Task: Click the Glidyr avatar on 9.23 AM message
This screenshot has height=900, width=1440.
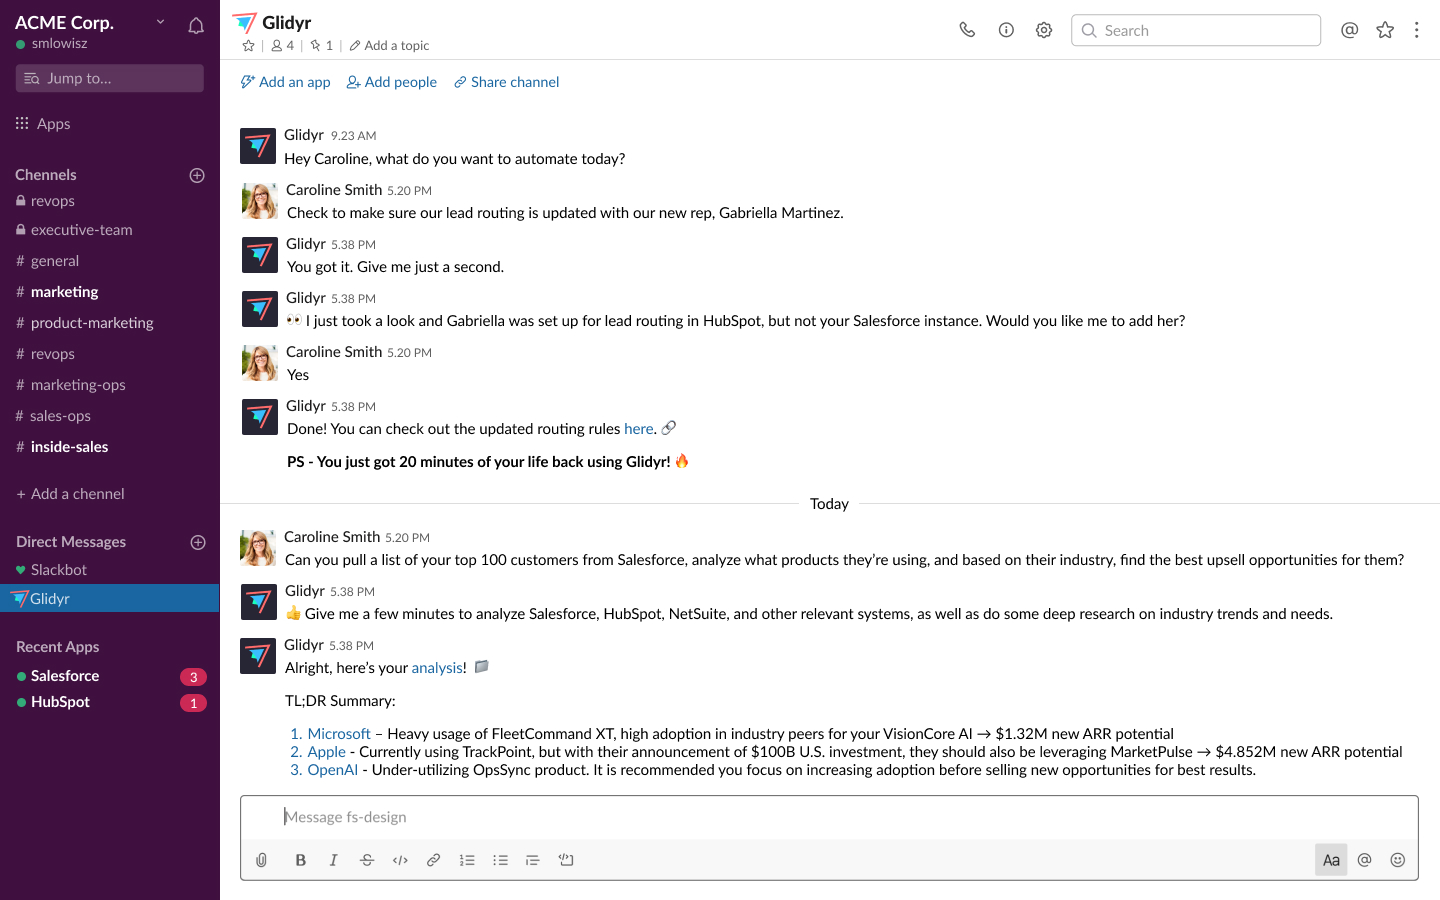Action: pos(258,146)
